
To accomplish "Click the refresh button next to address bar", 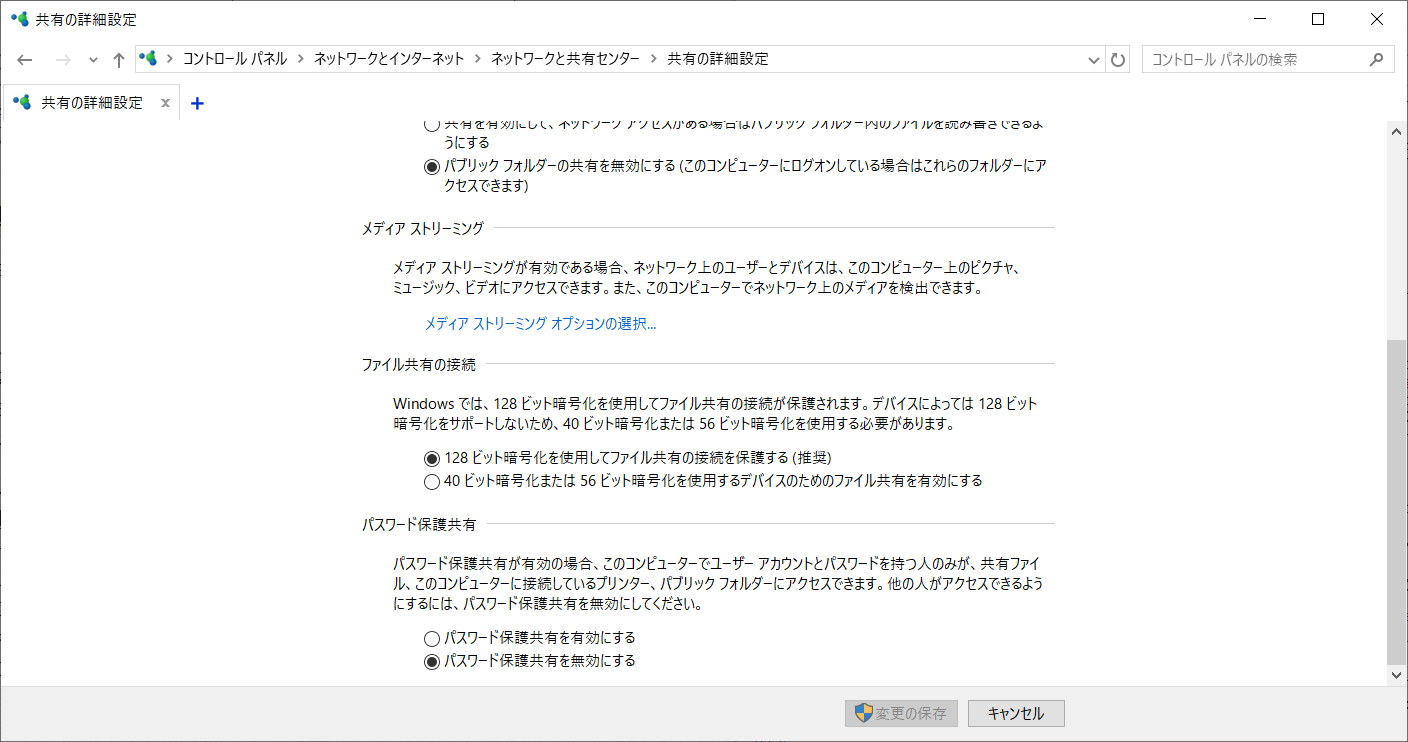I will point(1118,60).
